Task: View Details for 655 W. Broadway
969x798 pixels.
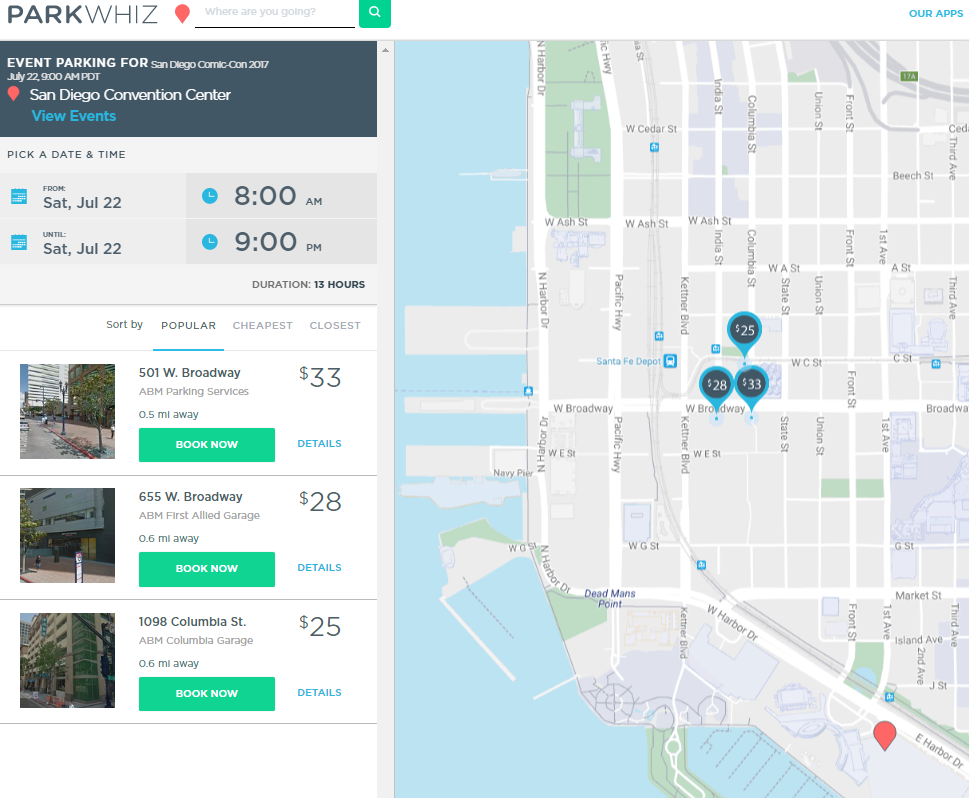Action: (319, 568)
